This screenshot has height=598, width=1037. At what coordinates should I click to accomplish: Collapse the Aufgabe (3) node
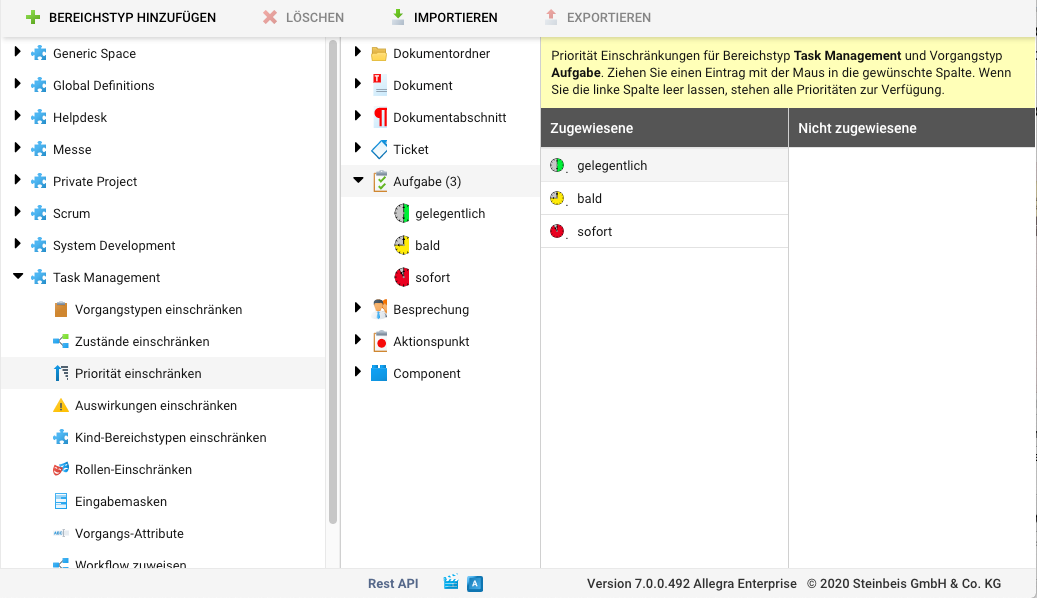(x=358, y=181)
